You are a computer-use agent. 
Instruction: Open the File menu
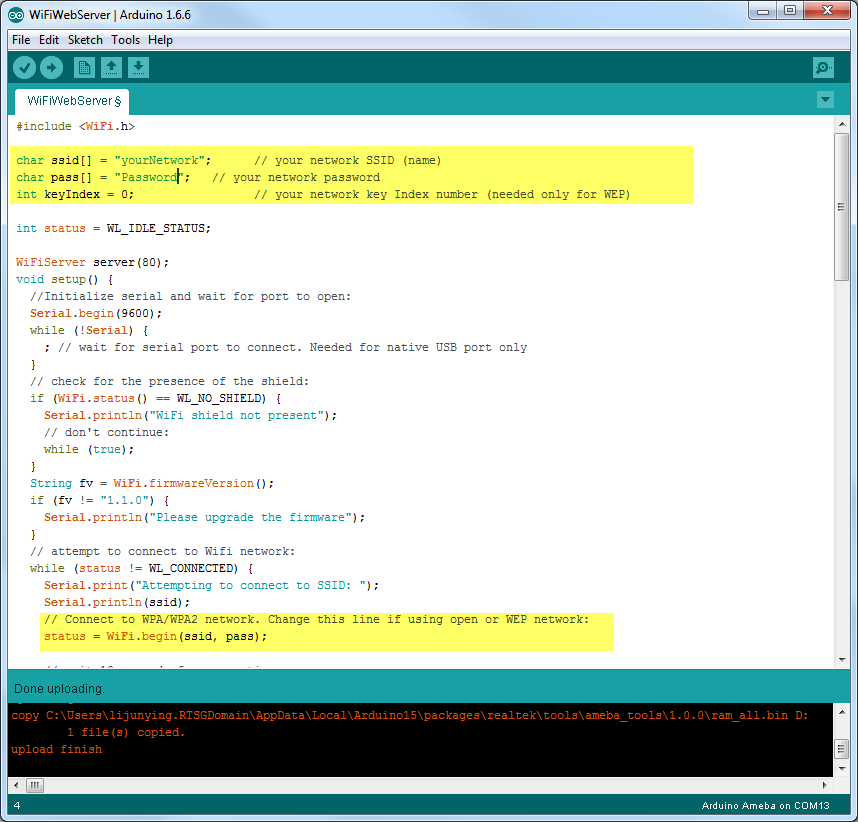coord(21,40)
